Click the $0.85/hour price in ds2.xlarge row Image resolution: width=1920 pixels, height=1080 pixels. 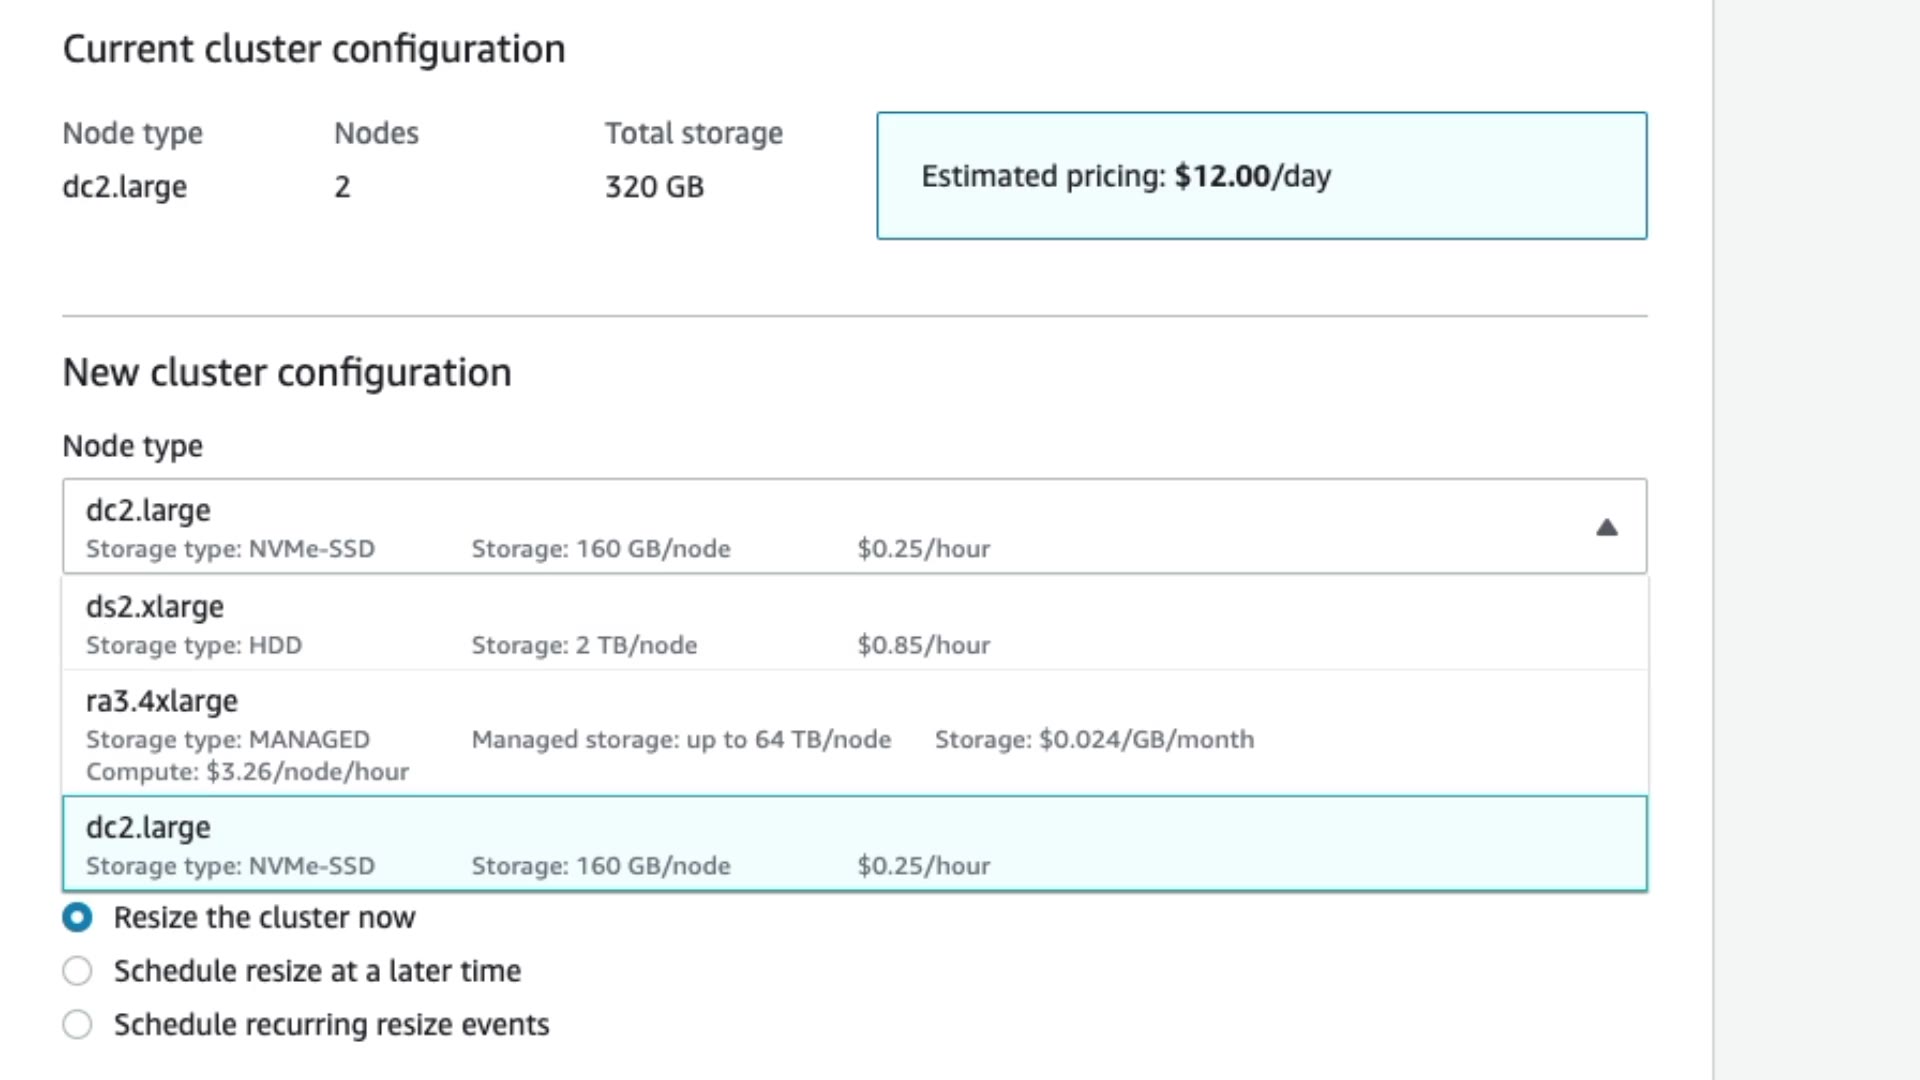pyautogui.click(x=923, y=645)
